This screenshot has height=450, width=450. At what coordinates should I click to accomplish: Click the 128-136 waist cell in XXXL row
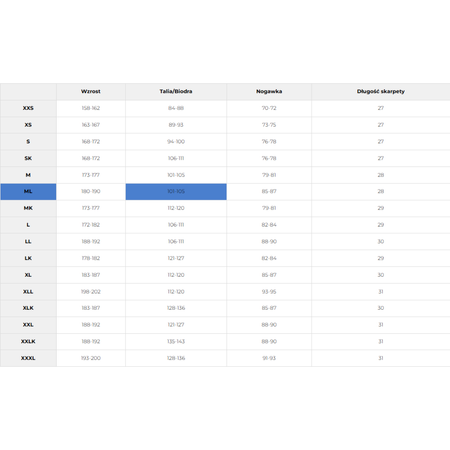[x=176, y=358]
